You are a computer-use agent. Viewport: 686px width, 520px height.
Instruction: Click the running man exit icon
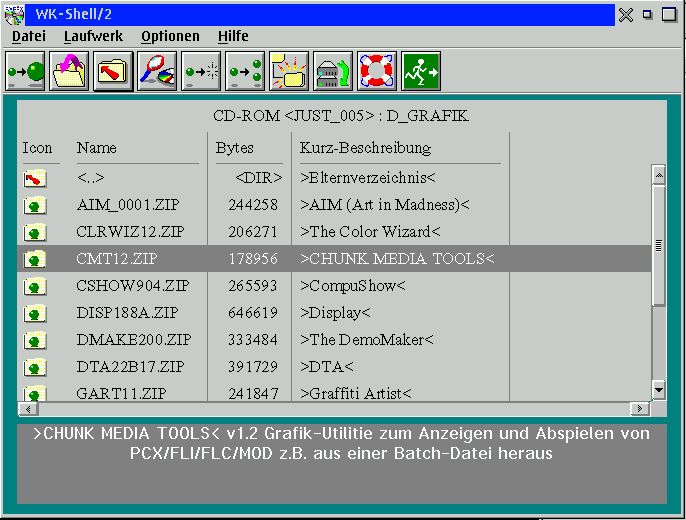click(x=421, y=71)
